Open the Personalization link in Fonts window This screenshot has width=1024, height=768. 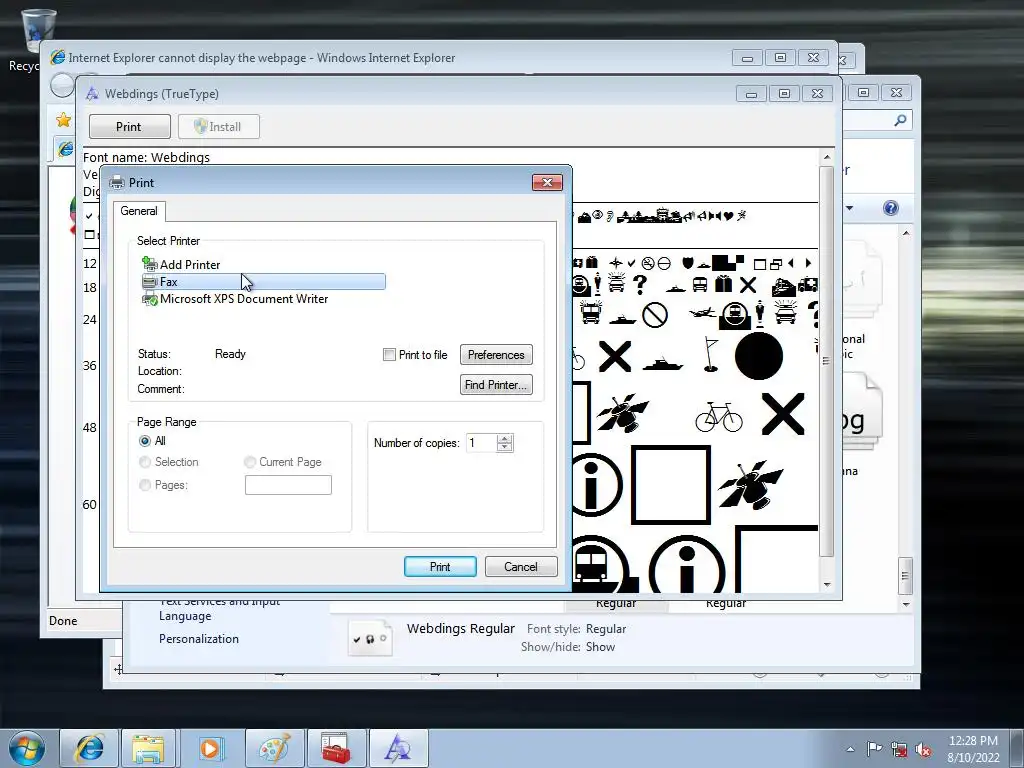[199, 639]
